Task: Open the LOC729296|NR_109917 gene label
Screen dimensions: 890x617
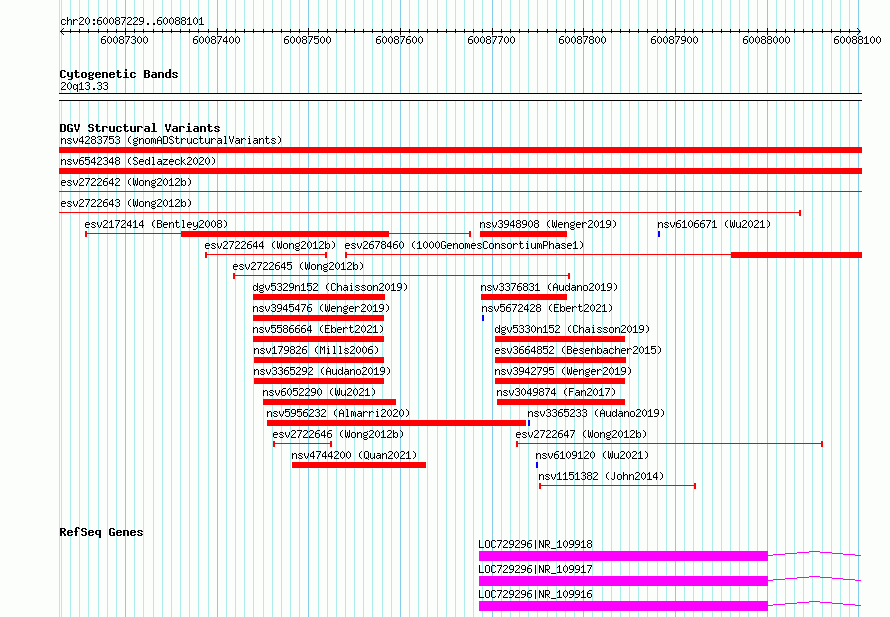Action: click(x=535, y=569)
